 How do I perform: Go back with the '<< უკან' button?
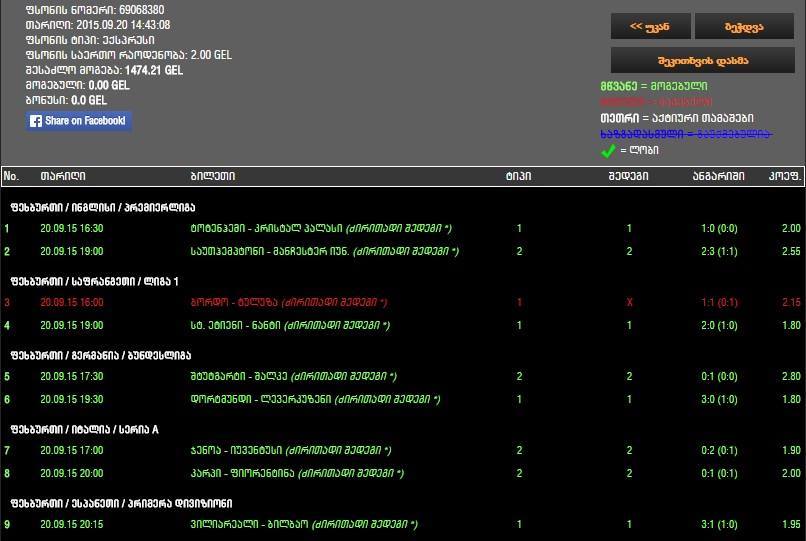point(650,26)
